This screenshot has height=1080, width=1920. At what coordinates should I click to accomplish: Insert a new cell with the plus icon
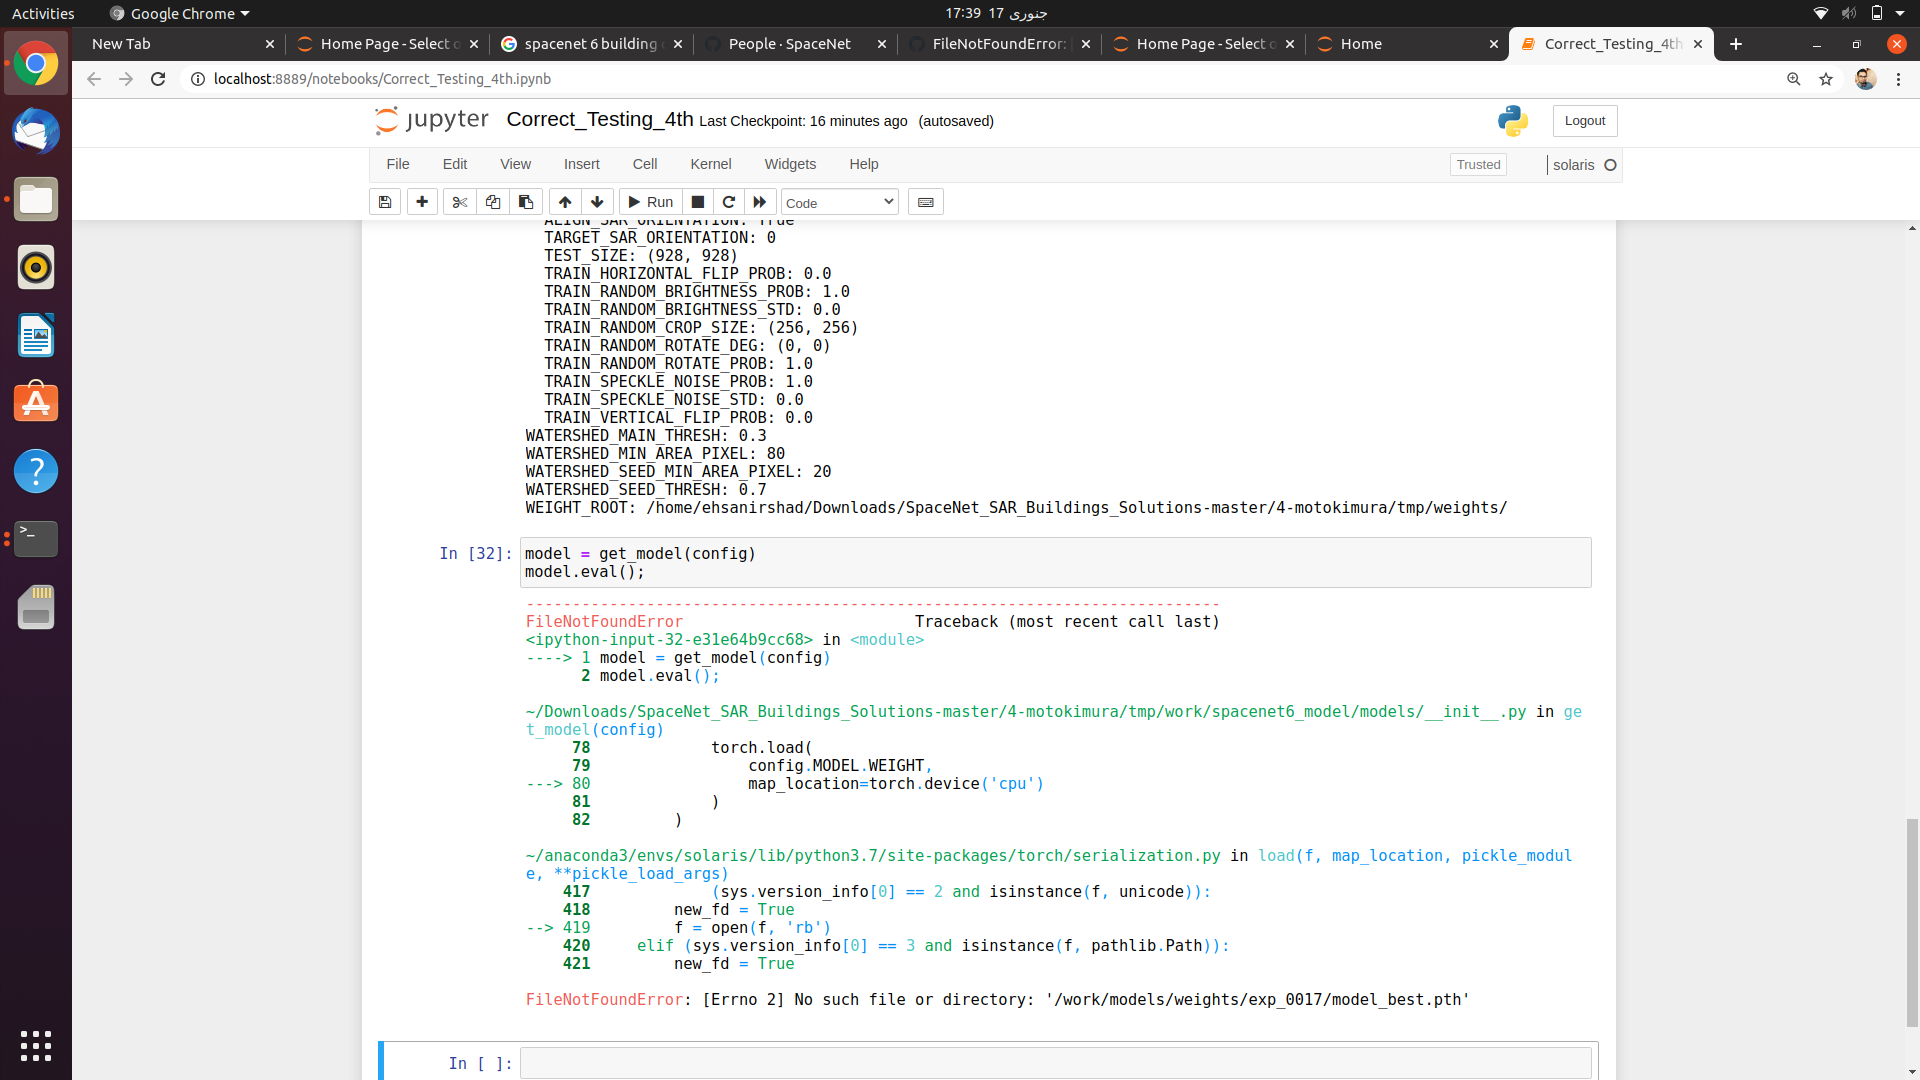pyautogui.click(x=422, y=201)
